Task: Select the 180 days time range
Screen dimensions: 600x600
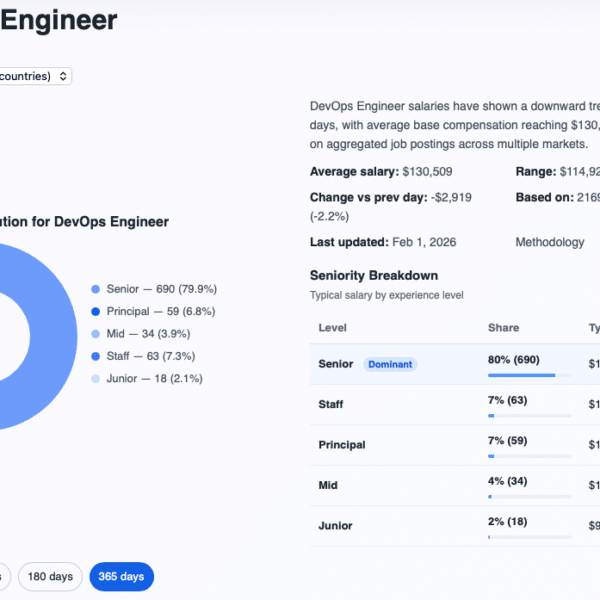Action: (x=48, y=576)
